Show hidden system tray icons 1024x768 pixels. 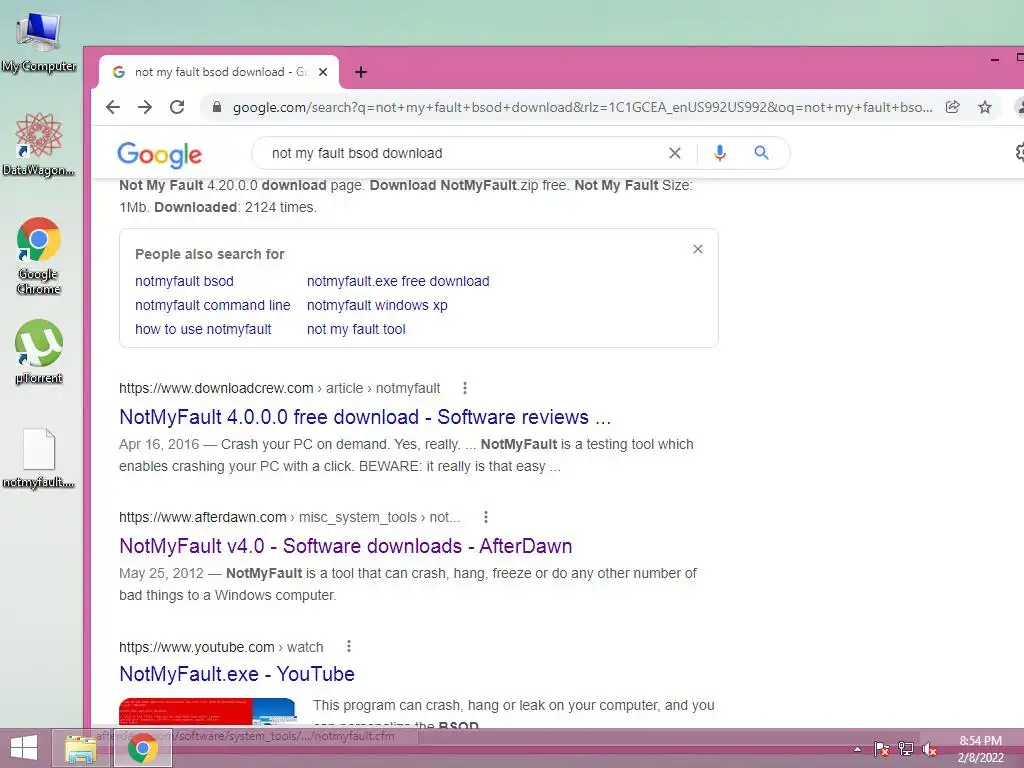[857, 749]
